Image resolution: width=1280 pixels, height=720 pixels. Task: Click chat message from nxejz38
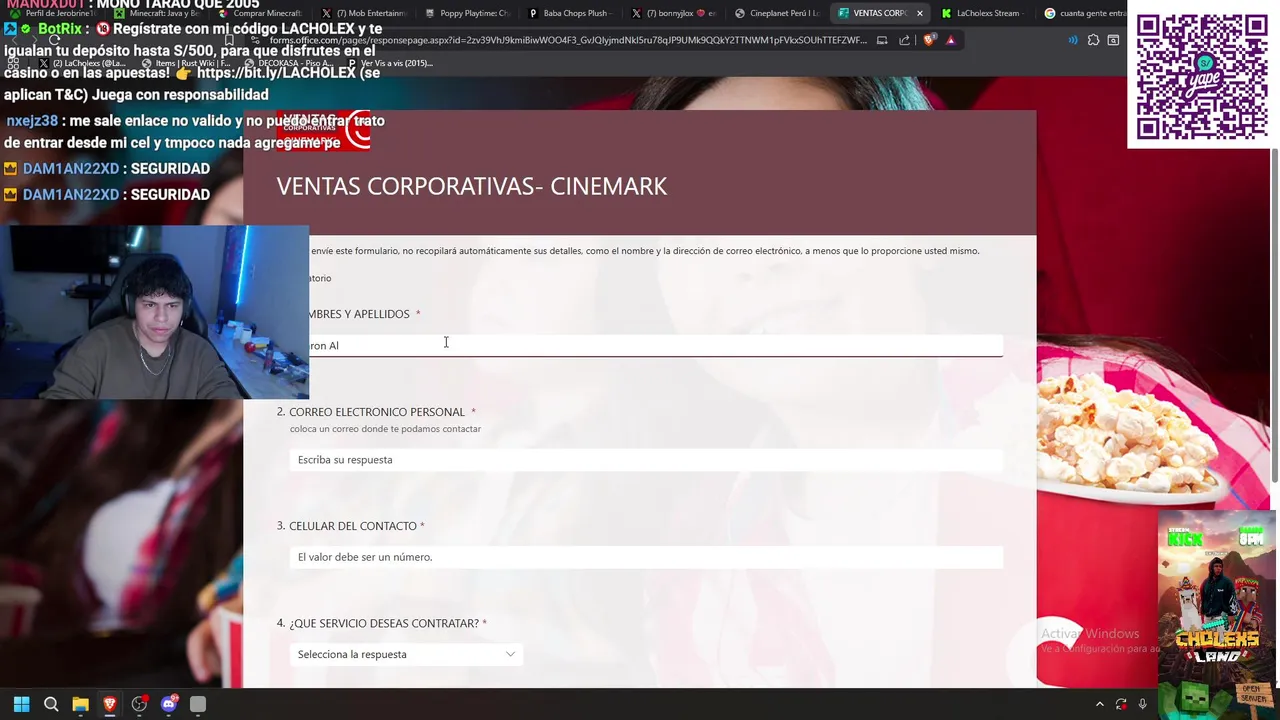pos(195,131)
